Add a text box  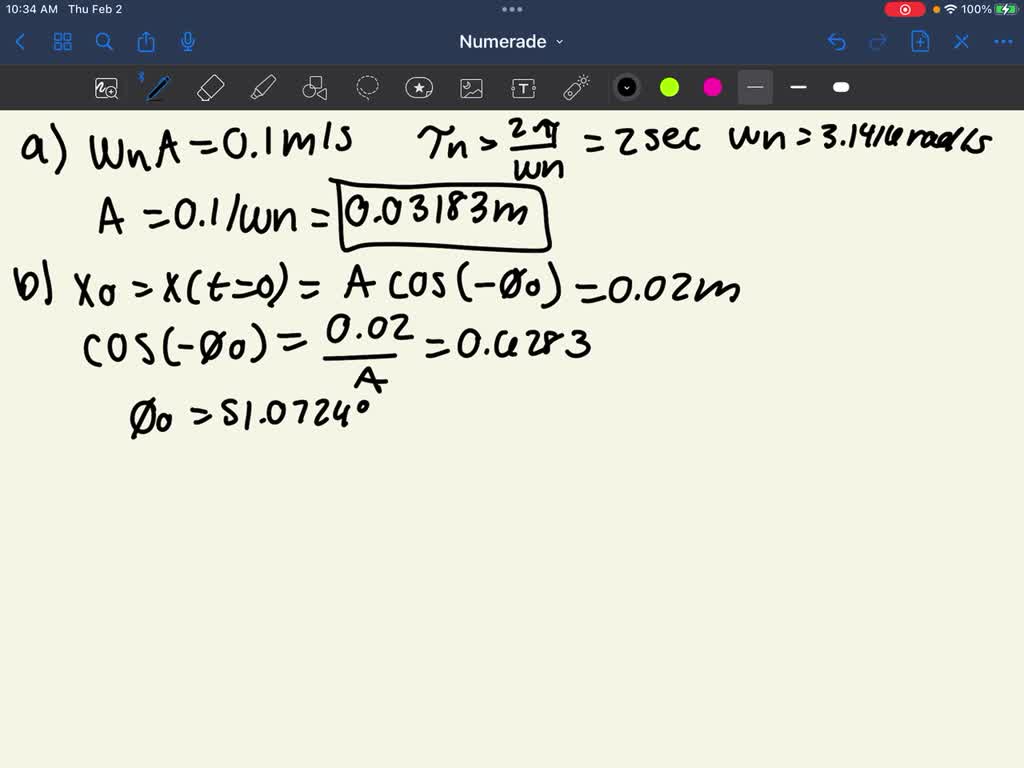click(524, 87)
